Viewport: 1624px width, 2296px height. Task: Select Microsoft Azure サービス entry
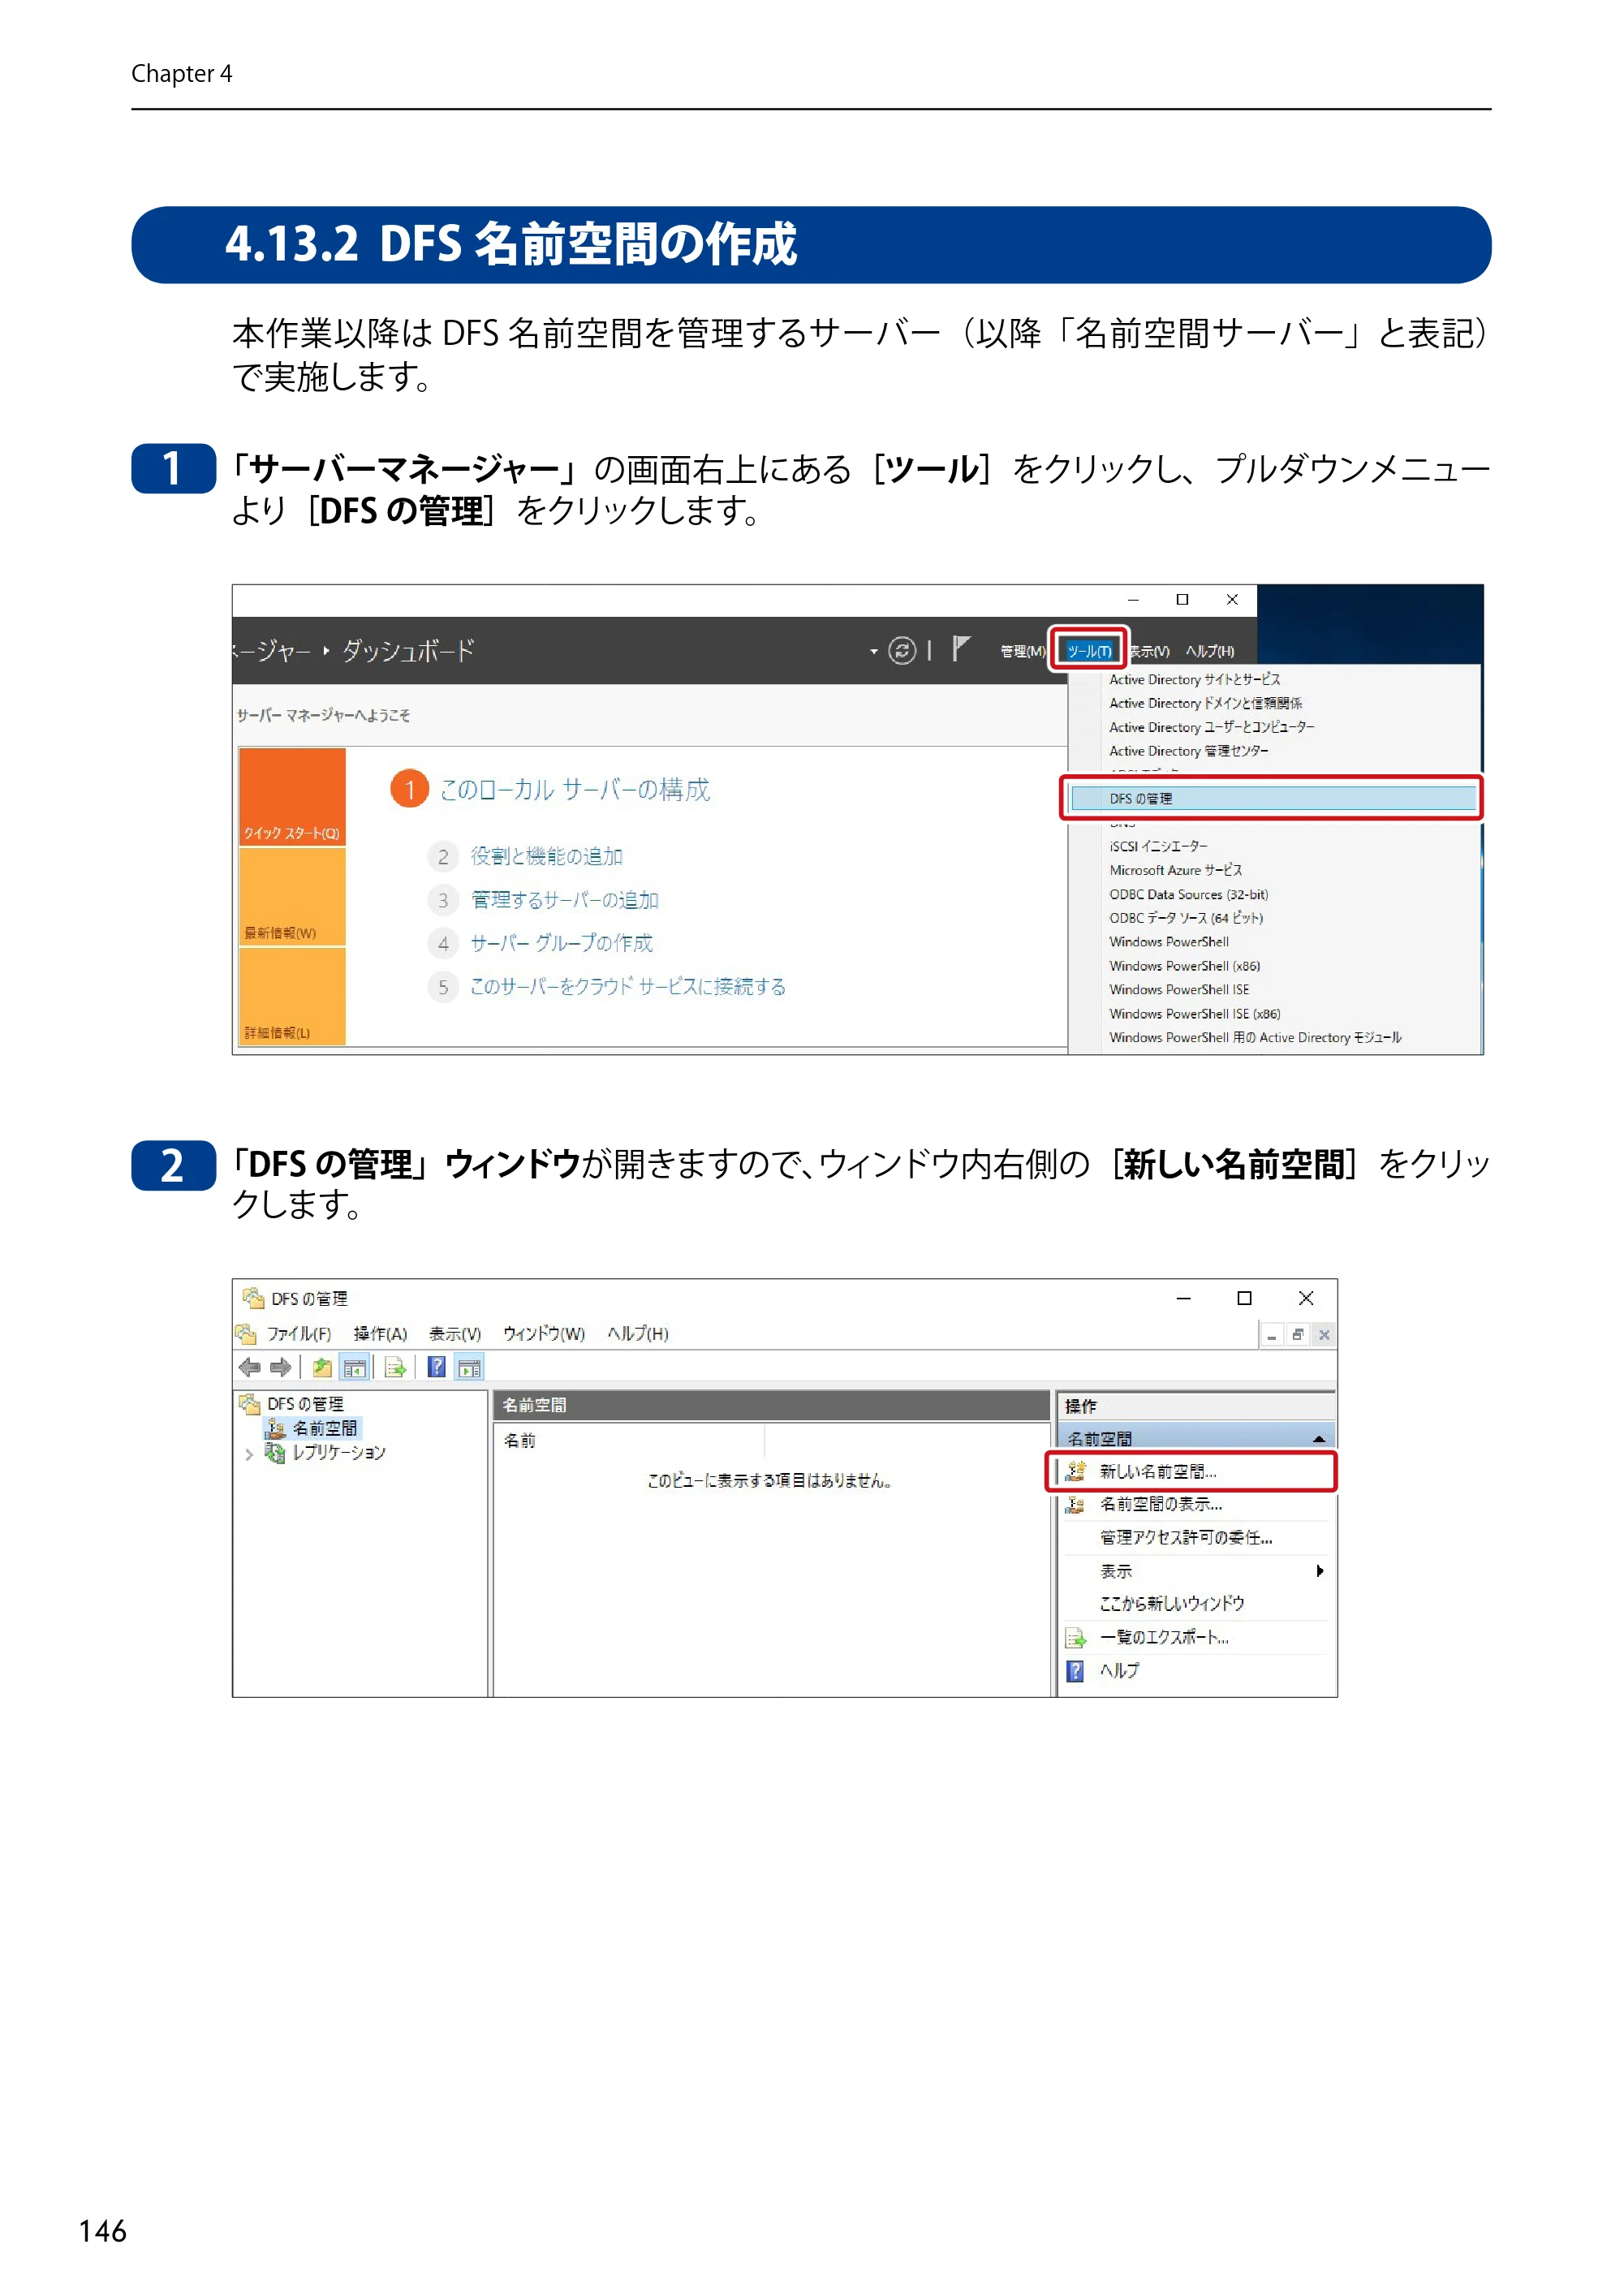[1175, 870]
